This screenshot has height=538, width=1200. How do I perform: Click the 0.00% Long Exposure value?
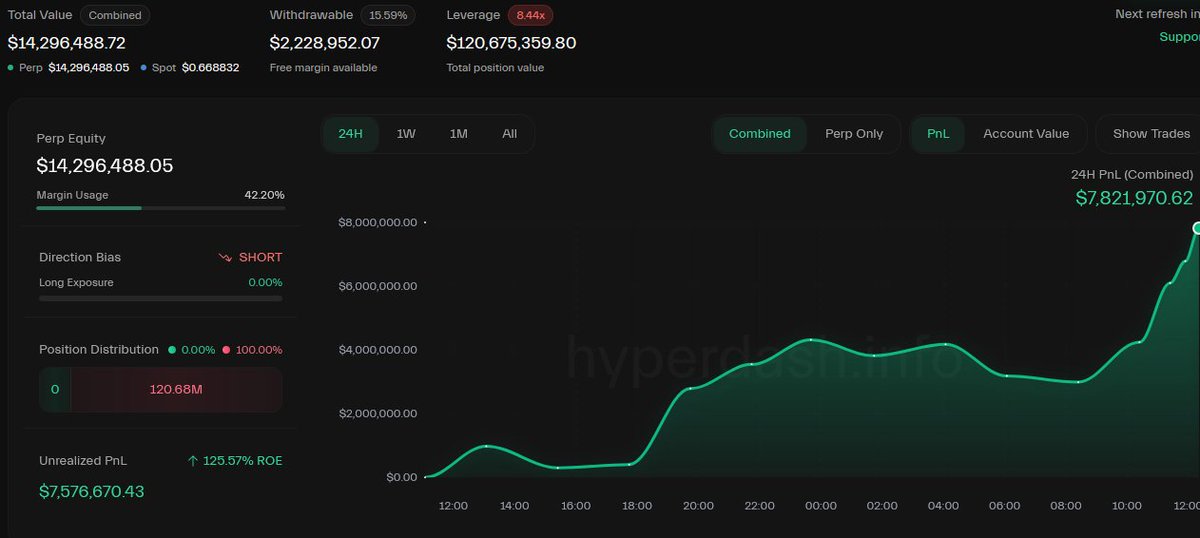265,283
